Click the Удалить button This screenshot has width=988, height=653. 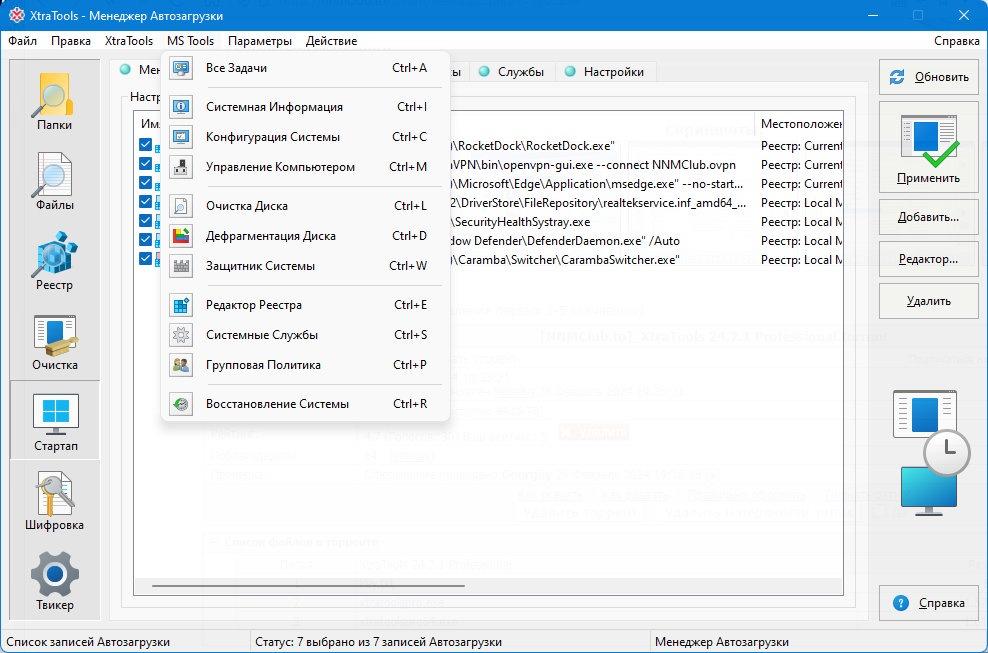click(x=928, y=301)
